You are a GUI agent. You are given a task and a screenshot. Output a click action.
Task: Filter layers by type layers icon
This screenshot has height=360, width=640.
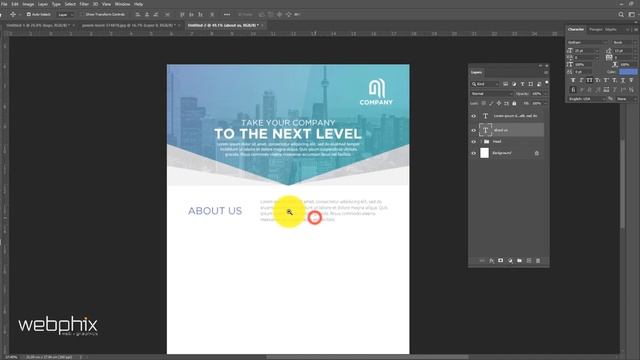coord(522,84)
